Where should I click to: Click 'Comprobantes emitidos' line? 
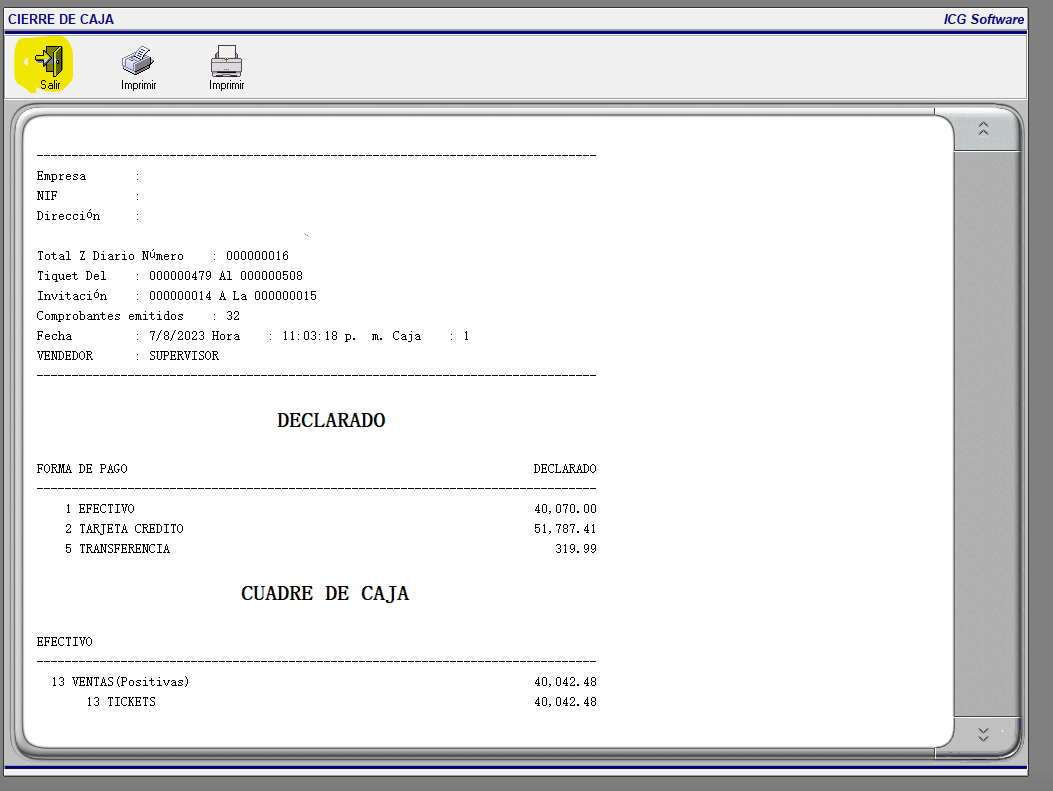(138, 316)
